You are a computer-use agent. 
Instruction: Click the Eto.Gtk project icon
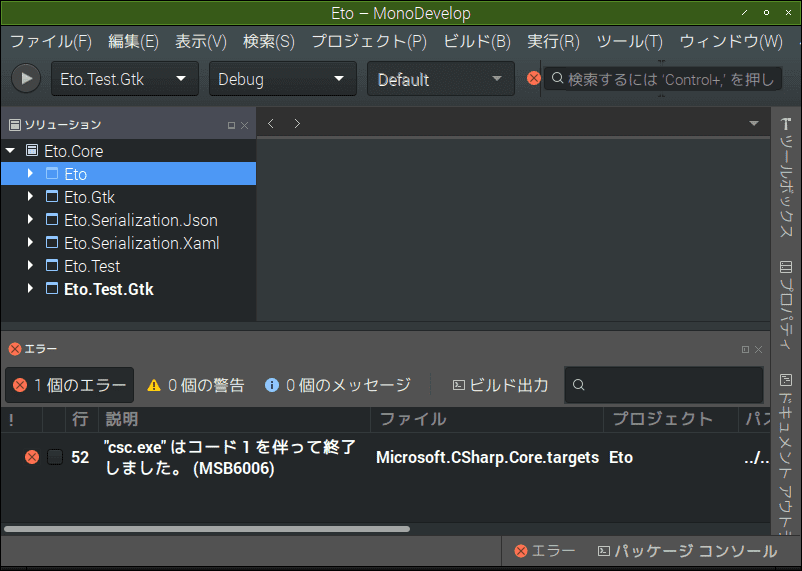coord(52,196)
